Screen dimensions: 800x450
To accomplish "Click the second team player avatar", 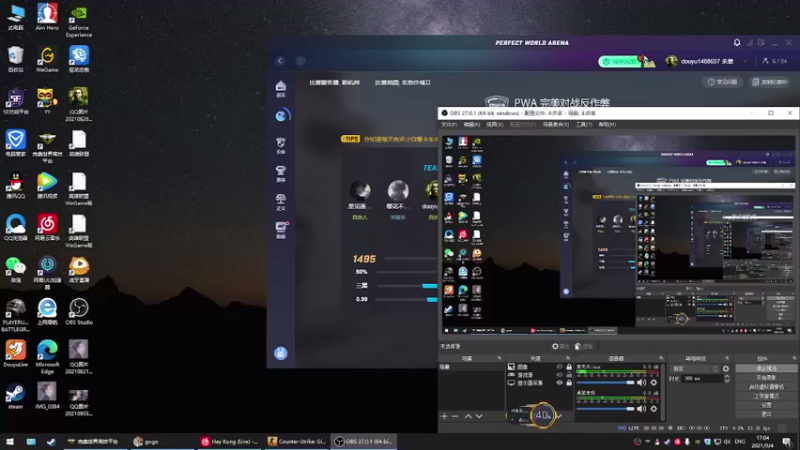I will 398,191.
